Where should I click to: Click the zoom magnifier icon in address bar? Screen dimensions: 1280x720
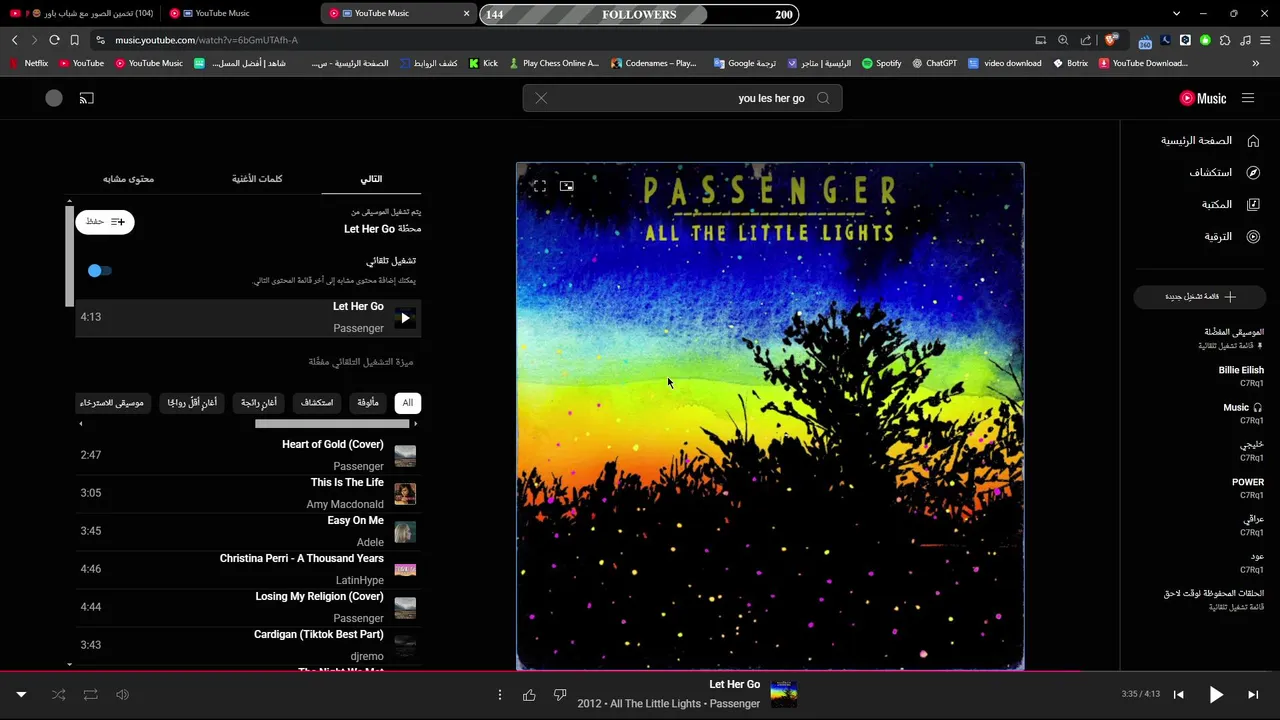[x=1064, y=40]
